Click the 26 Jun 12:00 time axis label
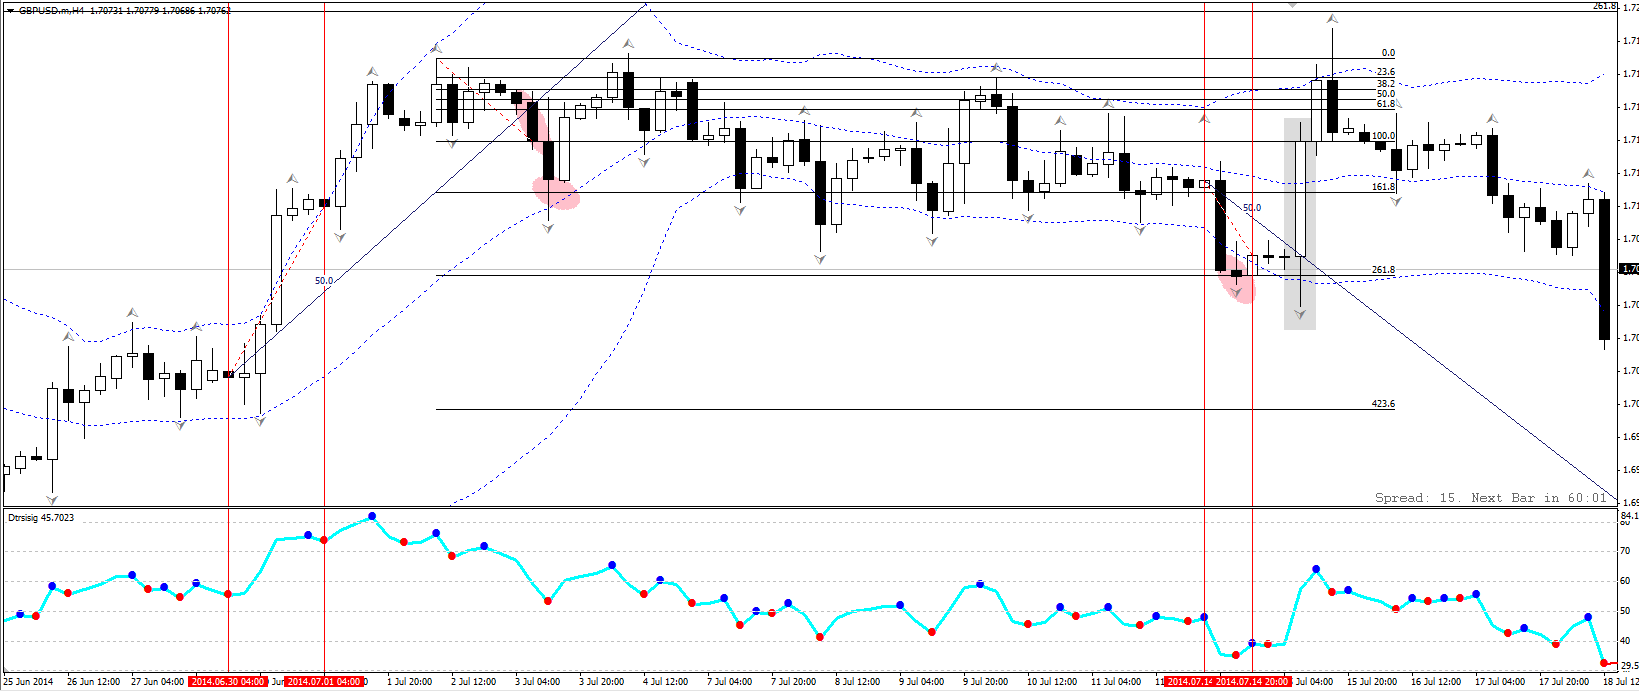Screen dimensions: 1639x691 [x=93, y=682]
